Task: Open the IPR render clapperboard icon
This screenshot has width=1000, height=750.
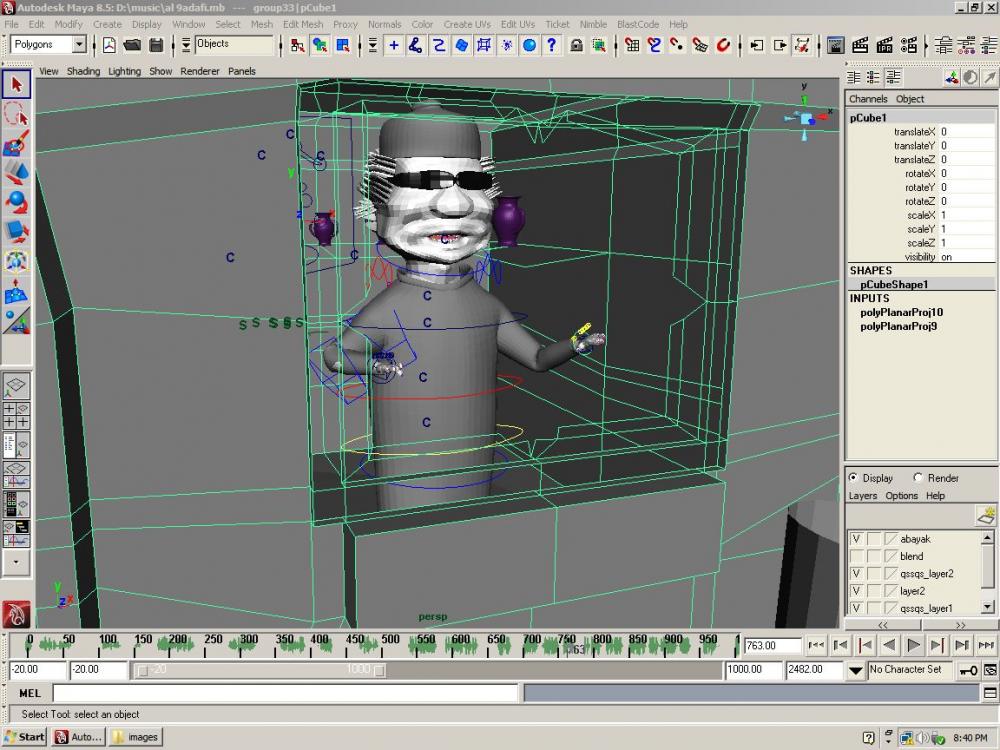Action: click(884, 45)
